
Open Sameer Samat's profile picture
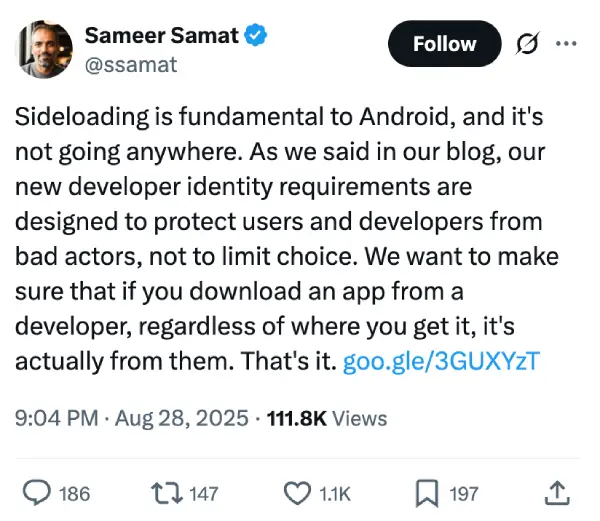[x=44, y=49]
